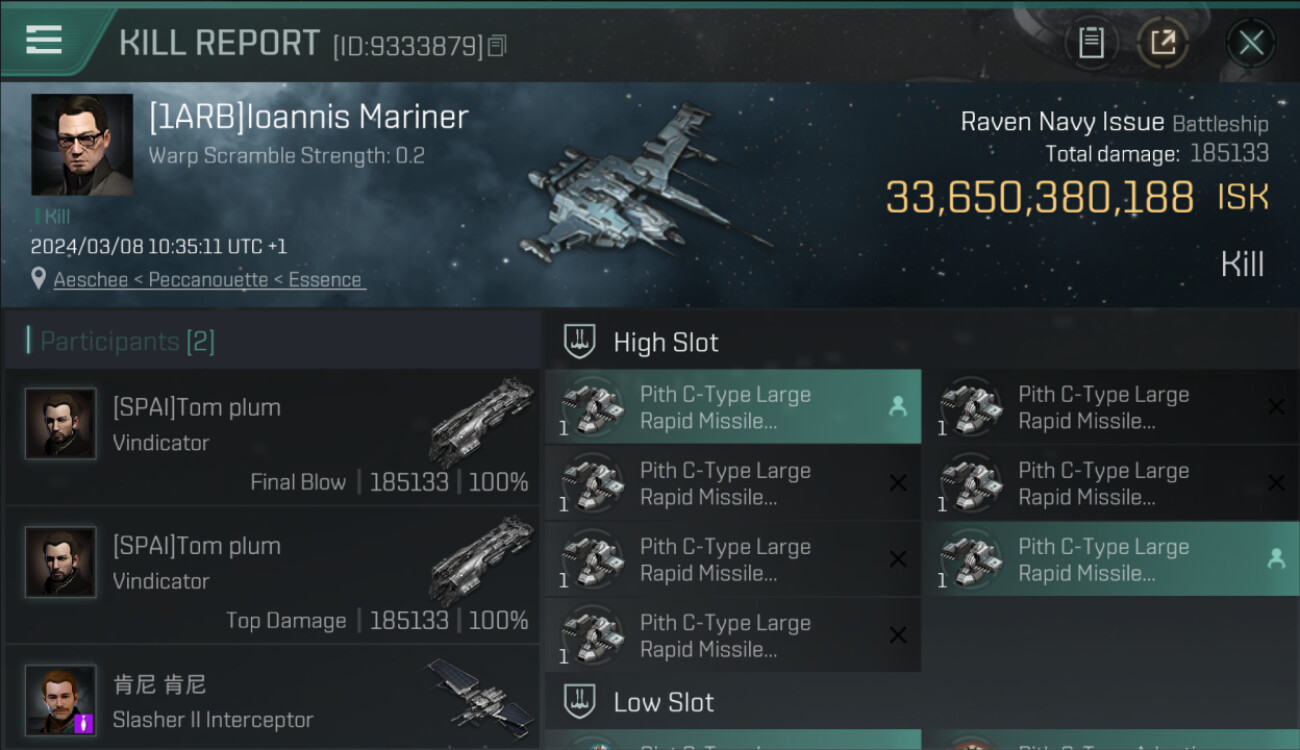The height and width of the screenshot is (750, 1300).
Task: Open the Slasher II Interceptor participant
Action: 272,700
